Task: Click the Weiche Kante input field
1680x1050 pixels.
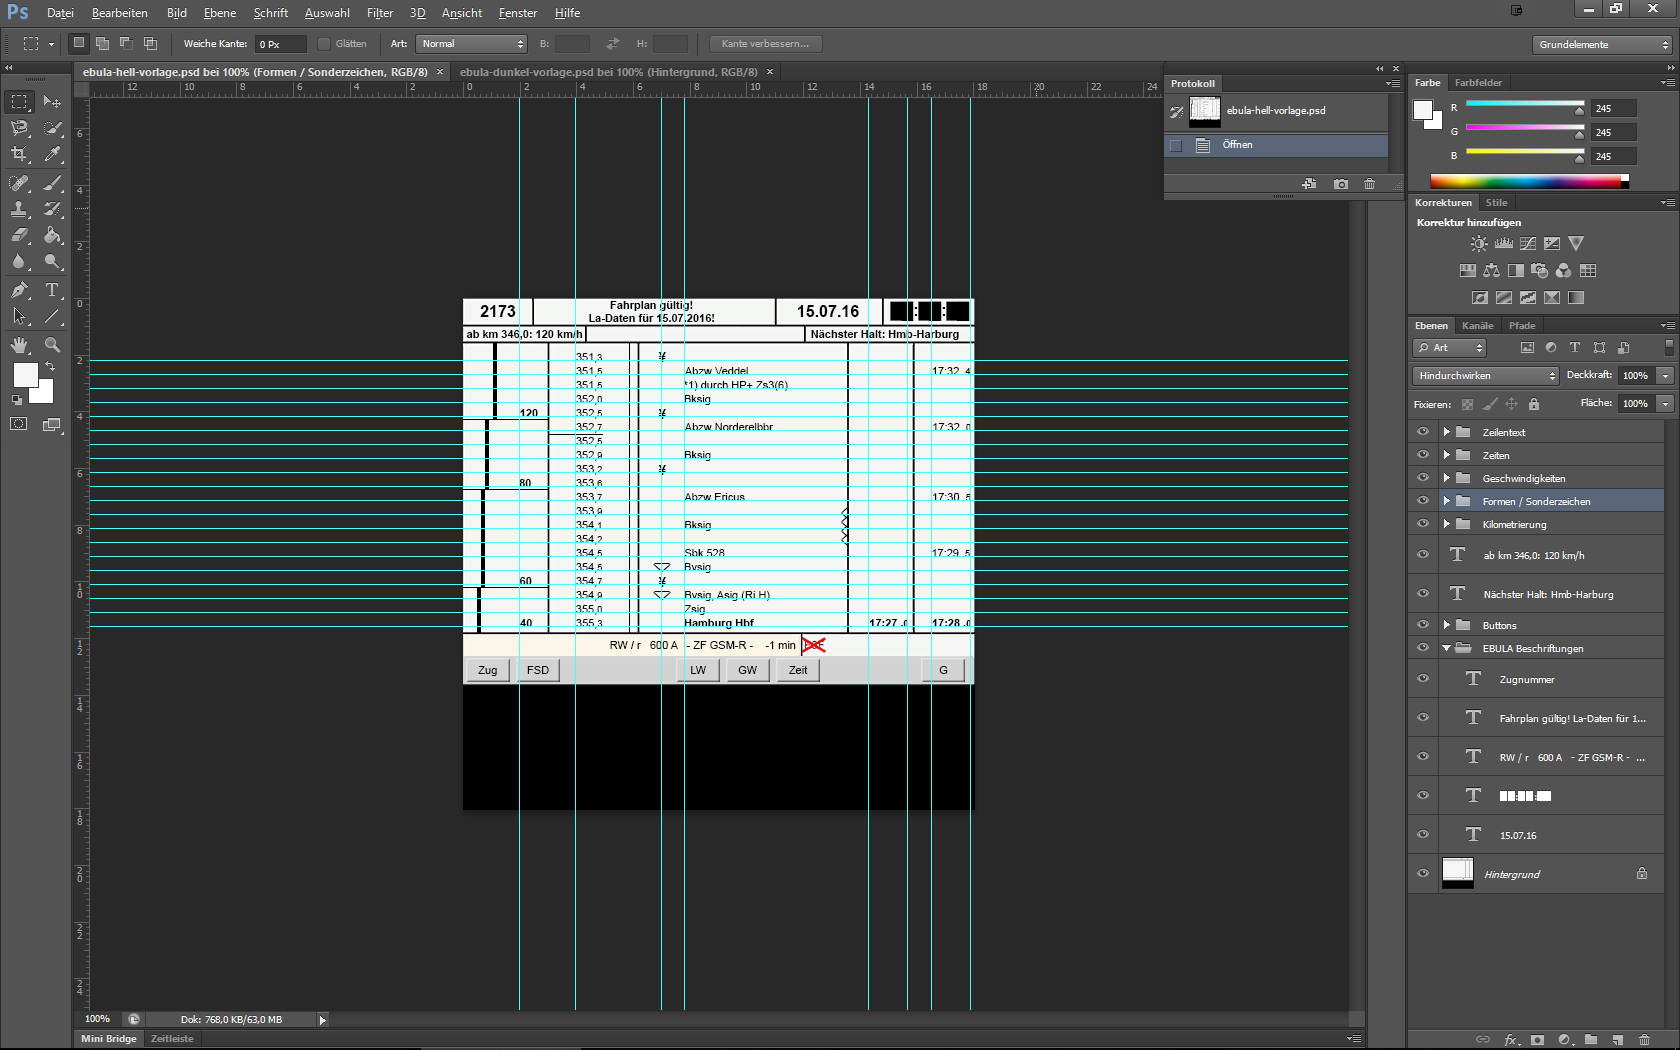Action: pos(280,44)
